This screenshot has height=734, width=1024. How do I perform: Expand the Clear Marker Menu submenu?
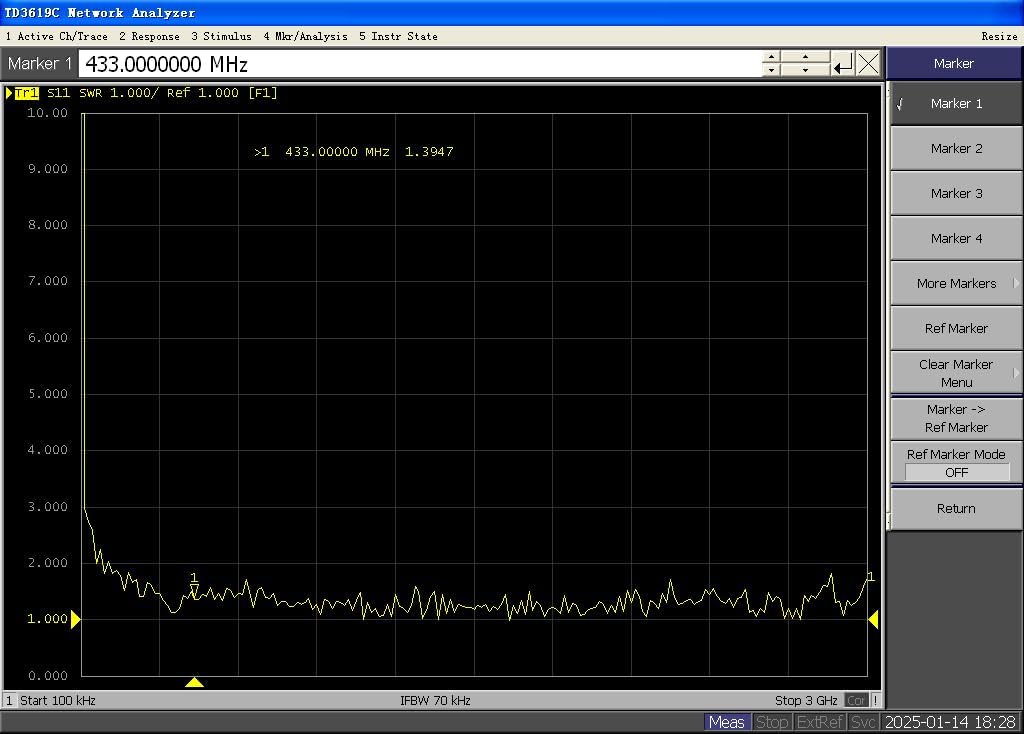(956, 373)
